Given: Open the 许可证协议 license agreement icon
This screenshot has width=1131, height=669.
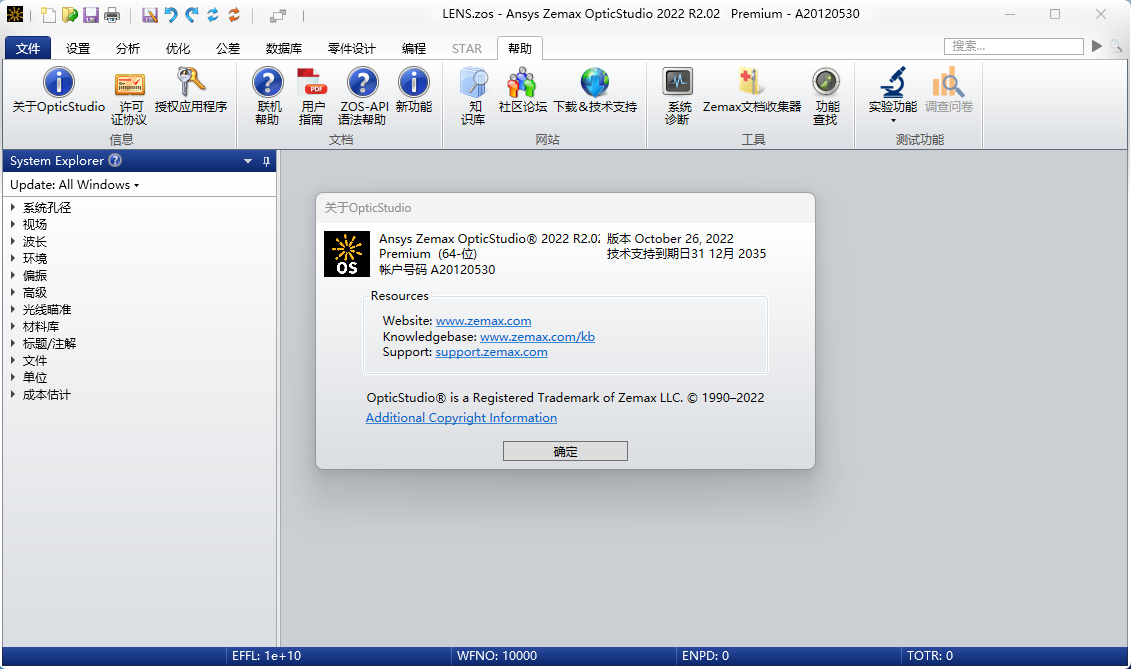Looking at the screenshot, I should pos(129,97).
